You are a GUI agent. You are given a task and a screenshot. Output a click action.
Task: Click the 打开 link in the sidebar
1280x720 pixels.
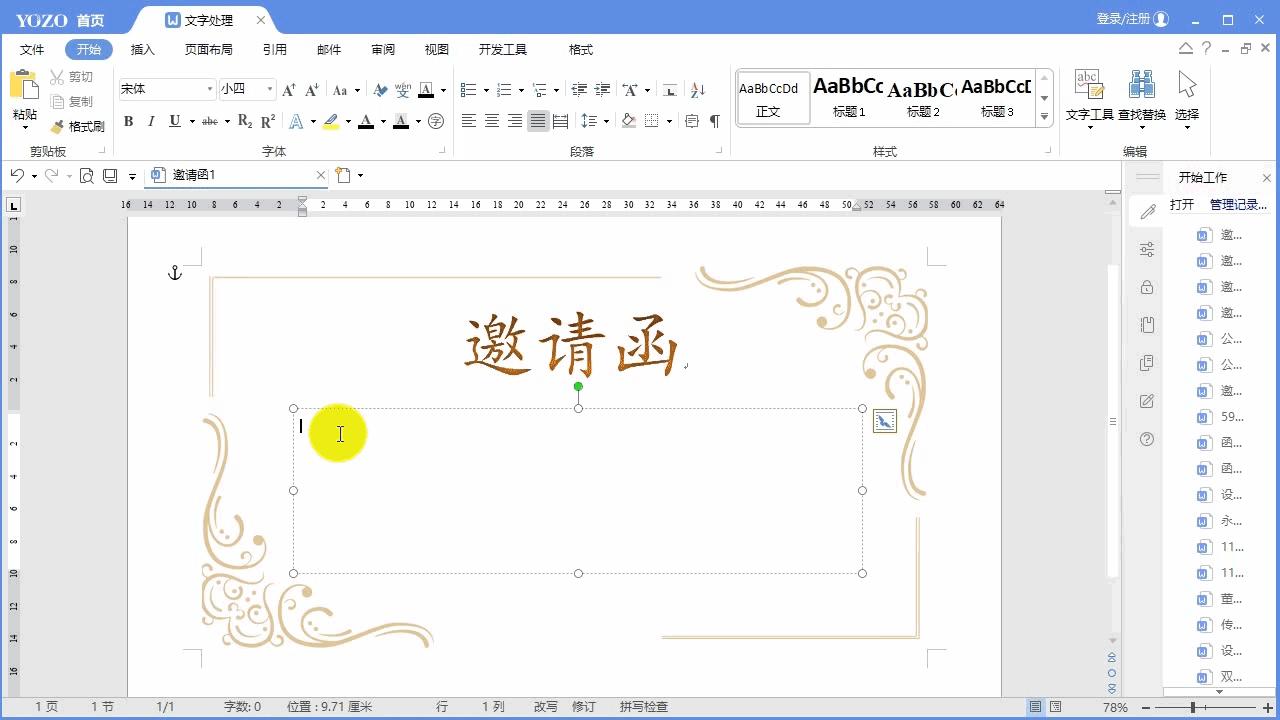(x=1180, y=202)
